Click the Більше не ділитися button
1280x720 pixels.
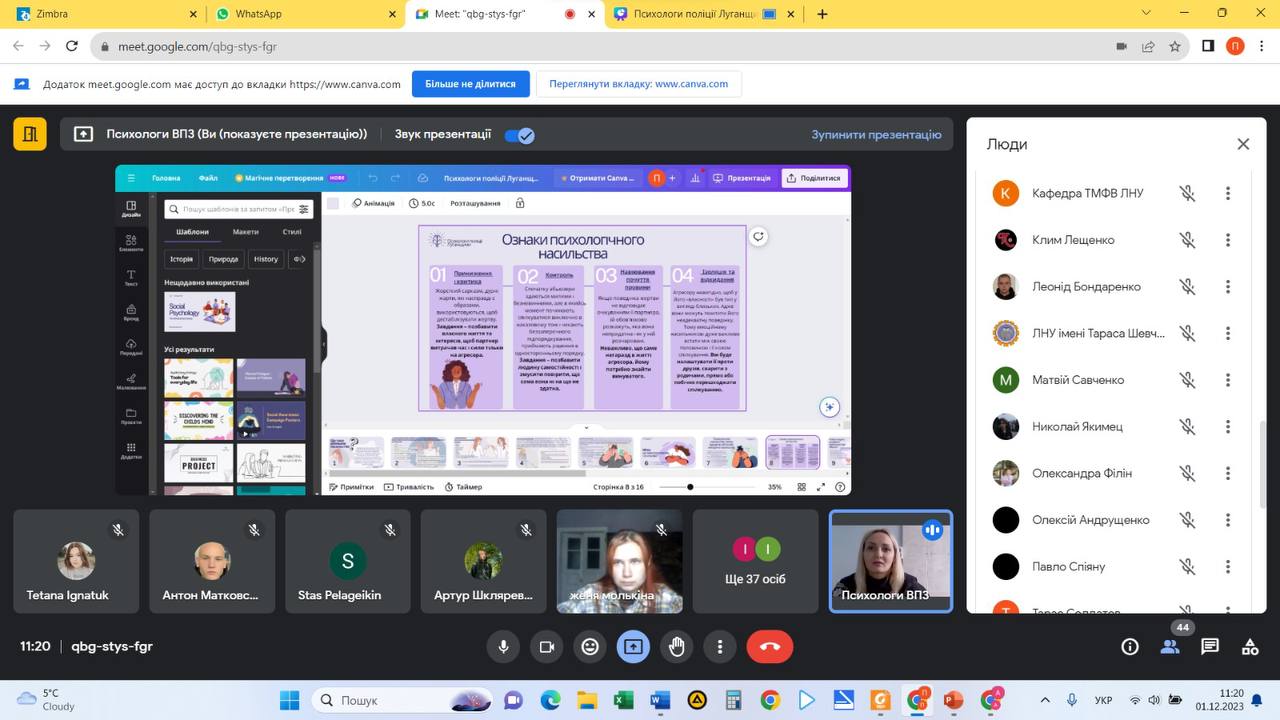coord(470,84)
